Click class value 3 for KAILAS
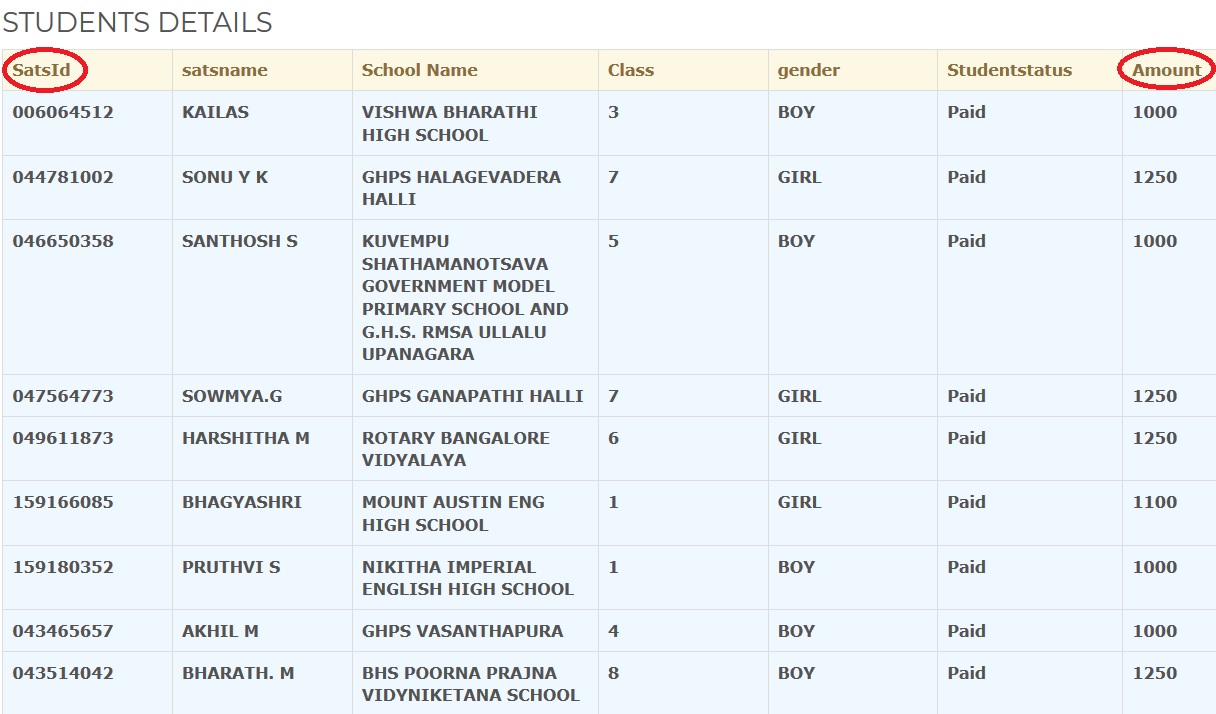 point(613,112)
